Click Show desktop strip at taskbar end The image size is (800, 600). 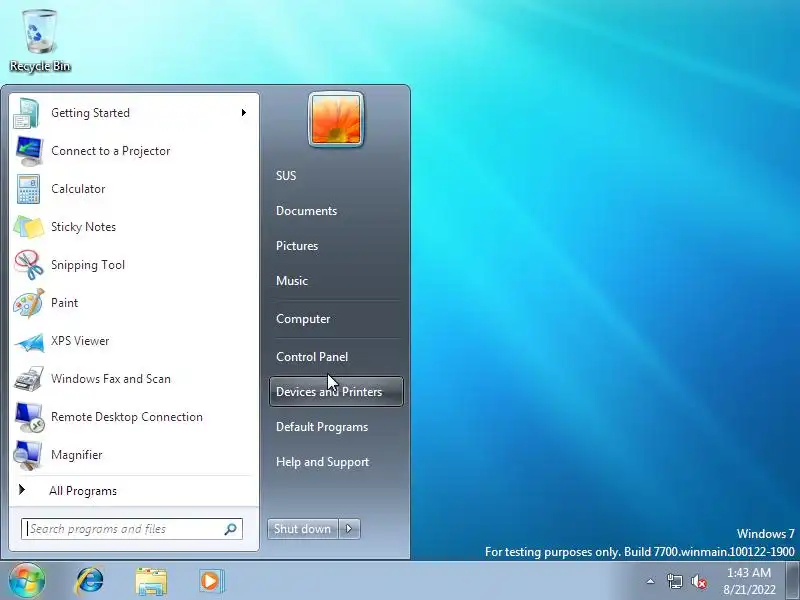792,581
